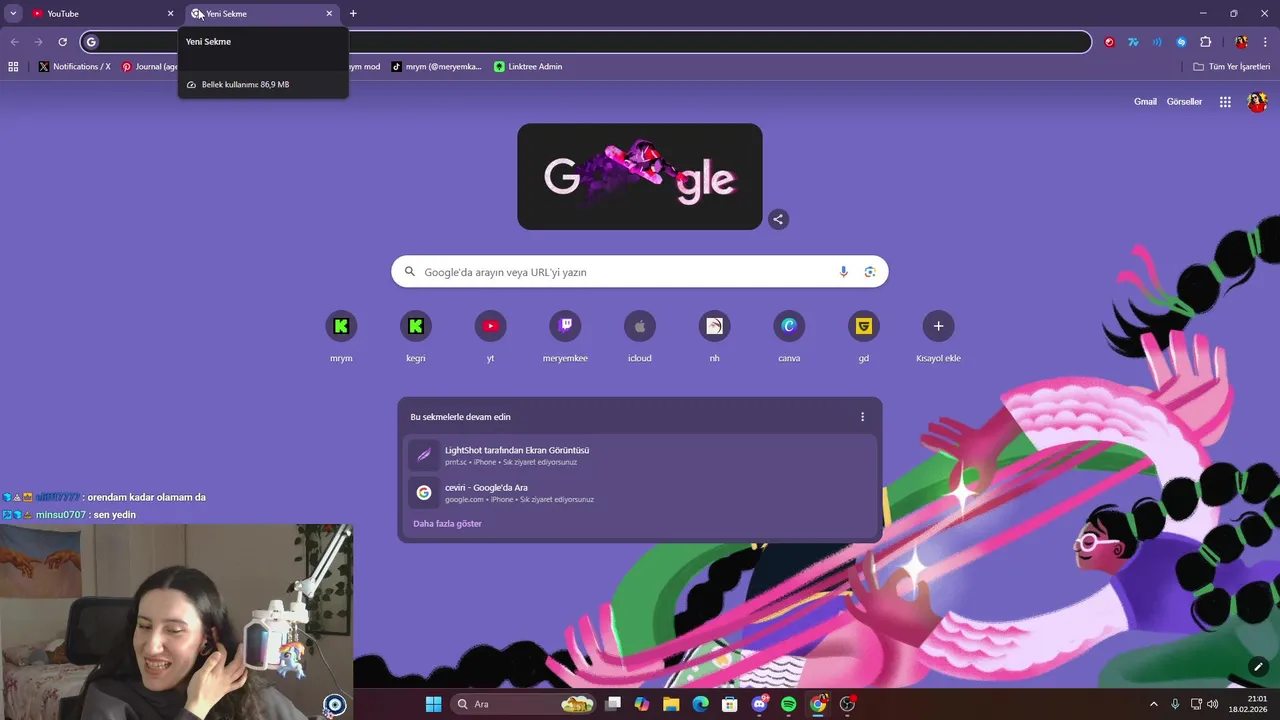
Task: Launch Copilot from taskbar
Action: coord(642,704)
